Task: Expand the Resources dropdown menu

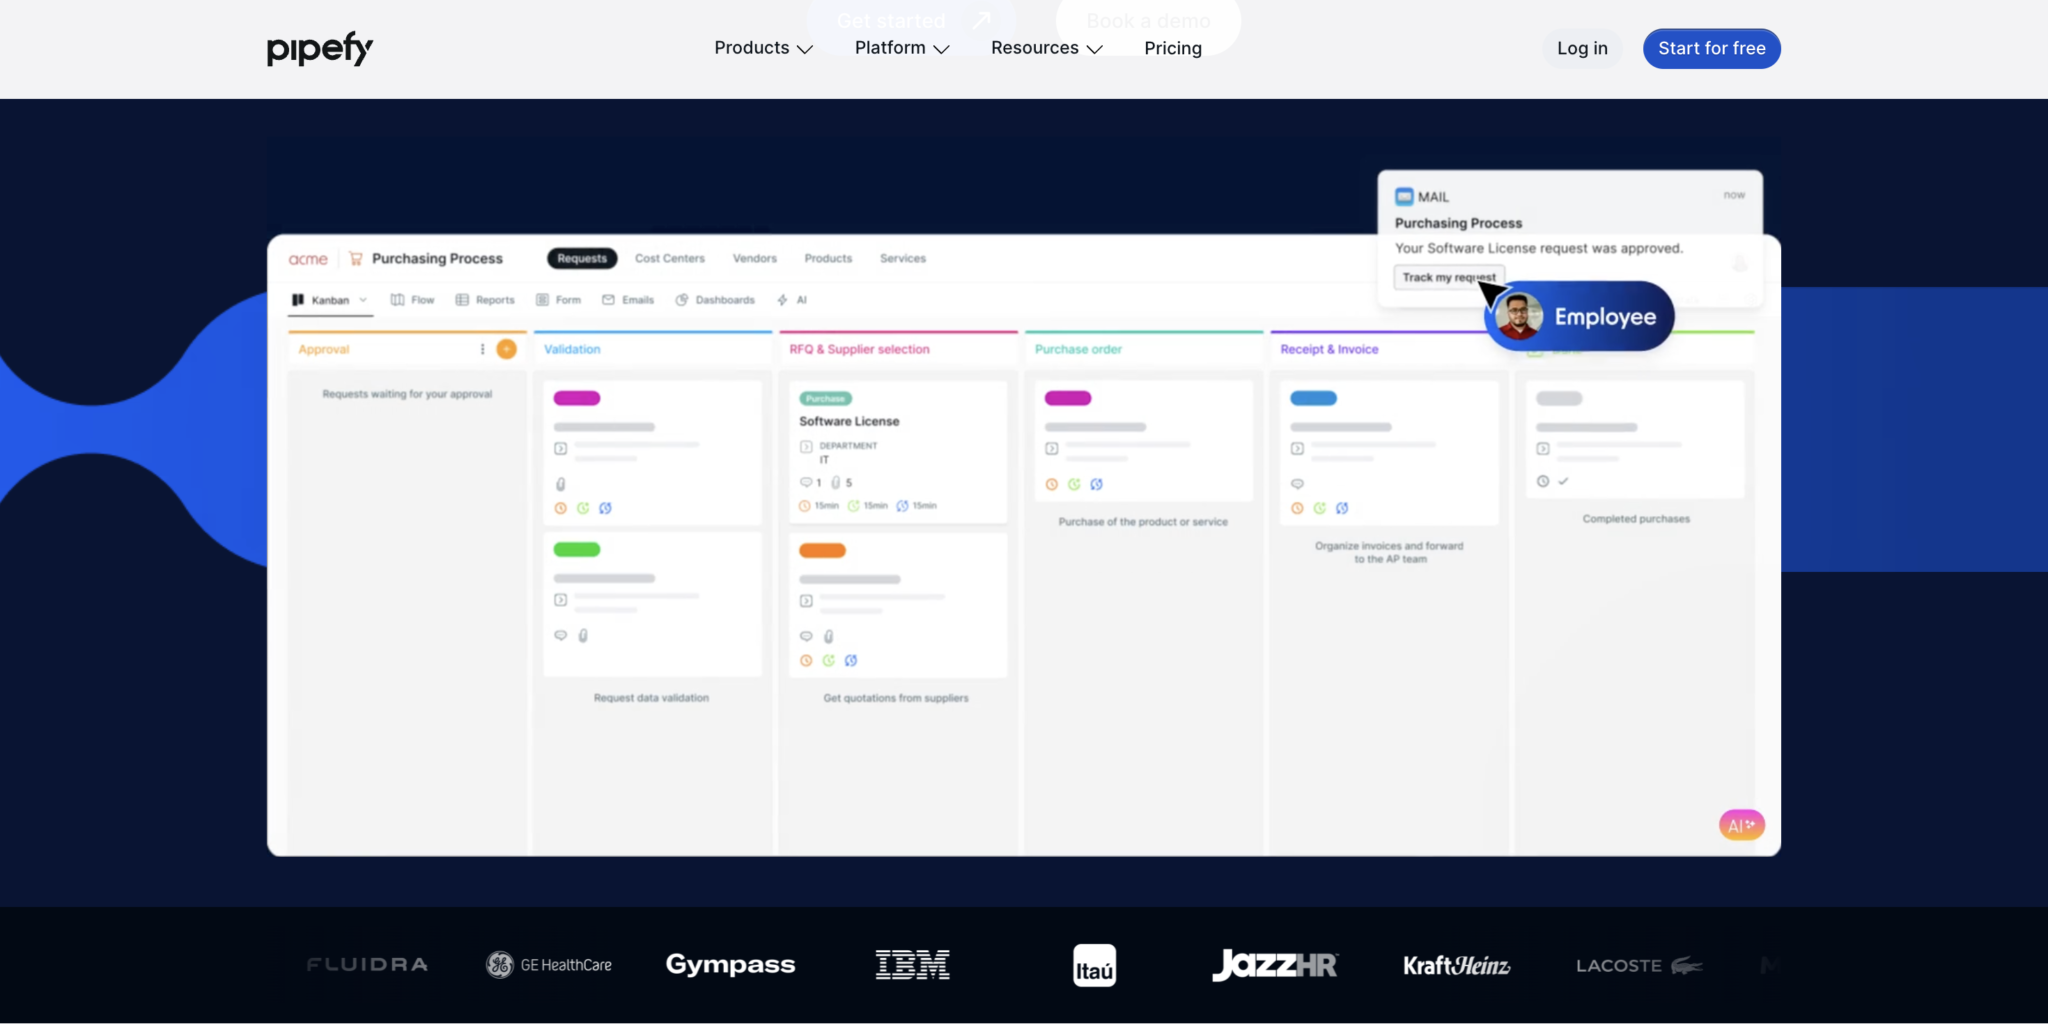Action: tap(1046, 48)
